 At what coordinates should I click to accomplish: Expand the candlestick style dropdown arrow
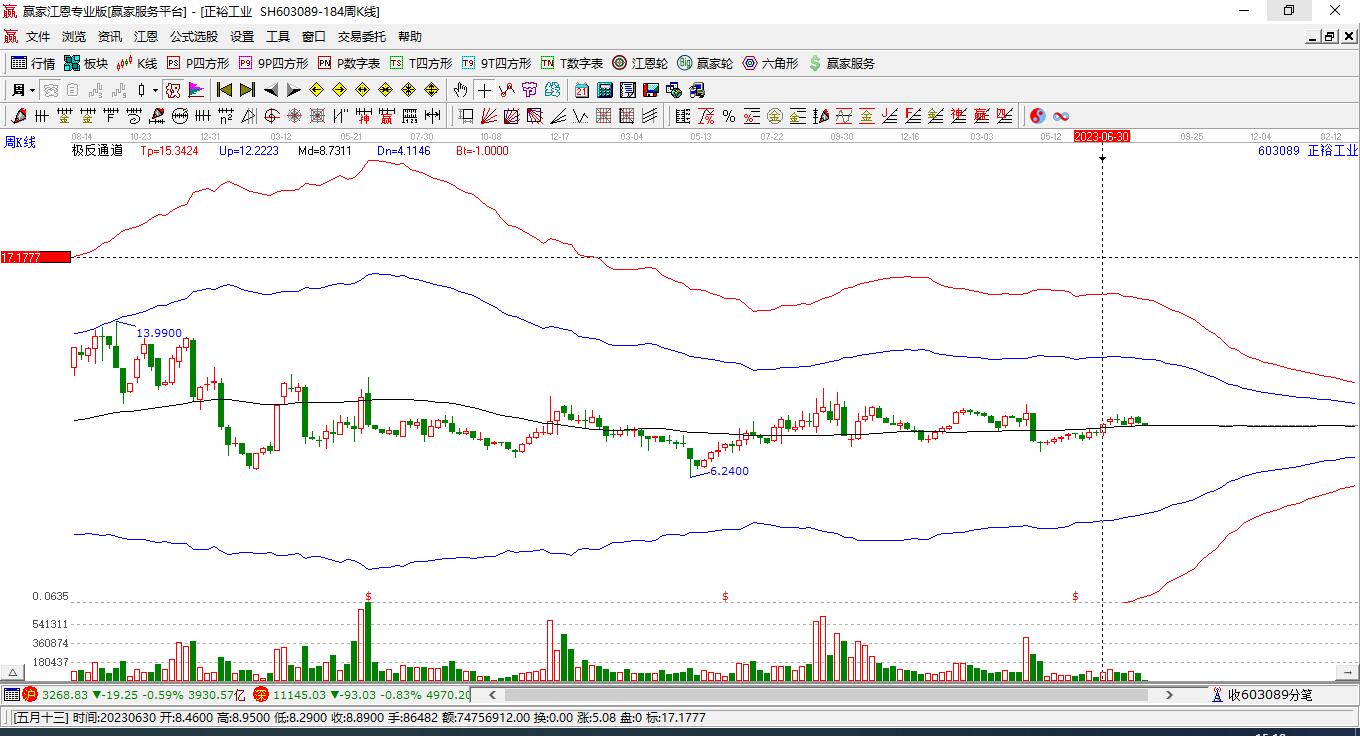tap(155, 90)
